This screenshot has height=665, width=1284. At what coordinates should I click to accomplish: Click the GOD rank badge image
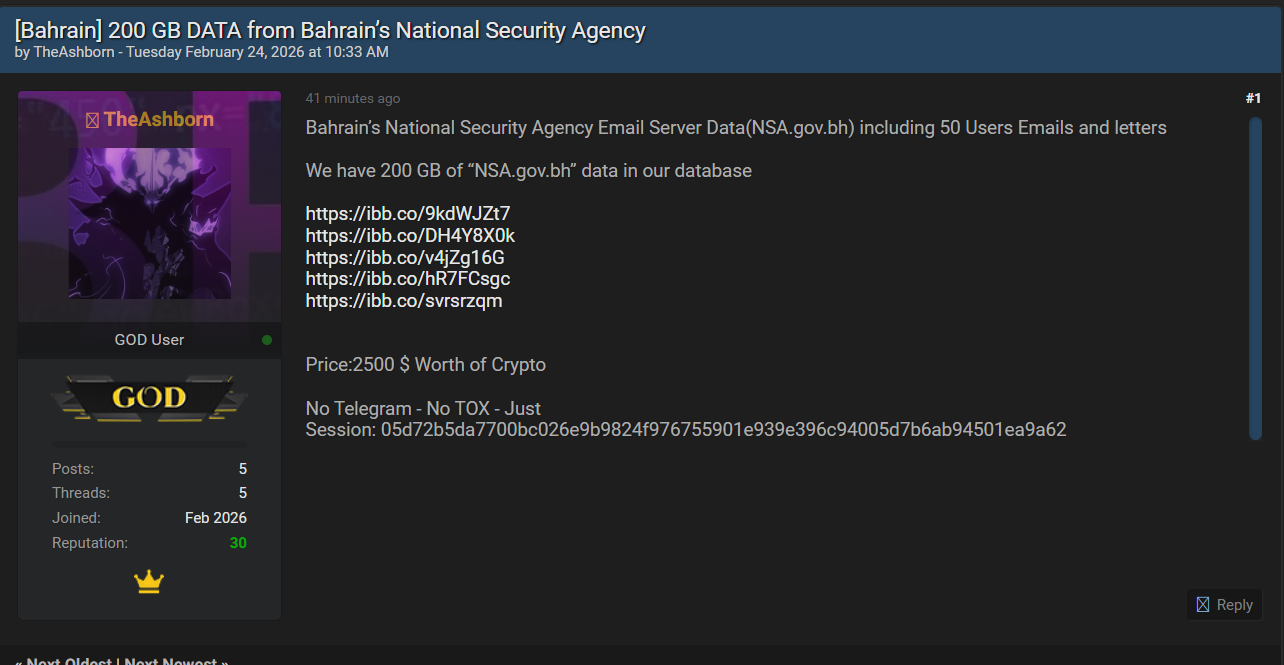(149, 397)
